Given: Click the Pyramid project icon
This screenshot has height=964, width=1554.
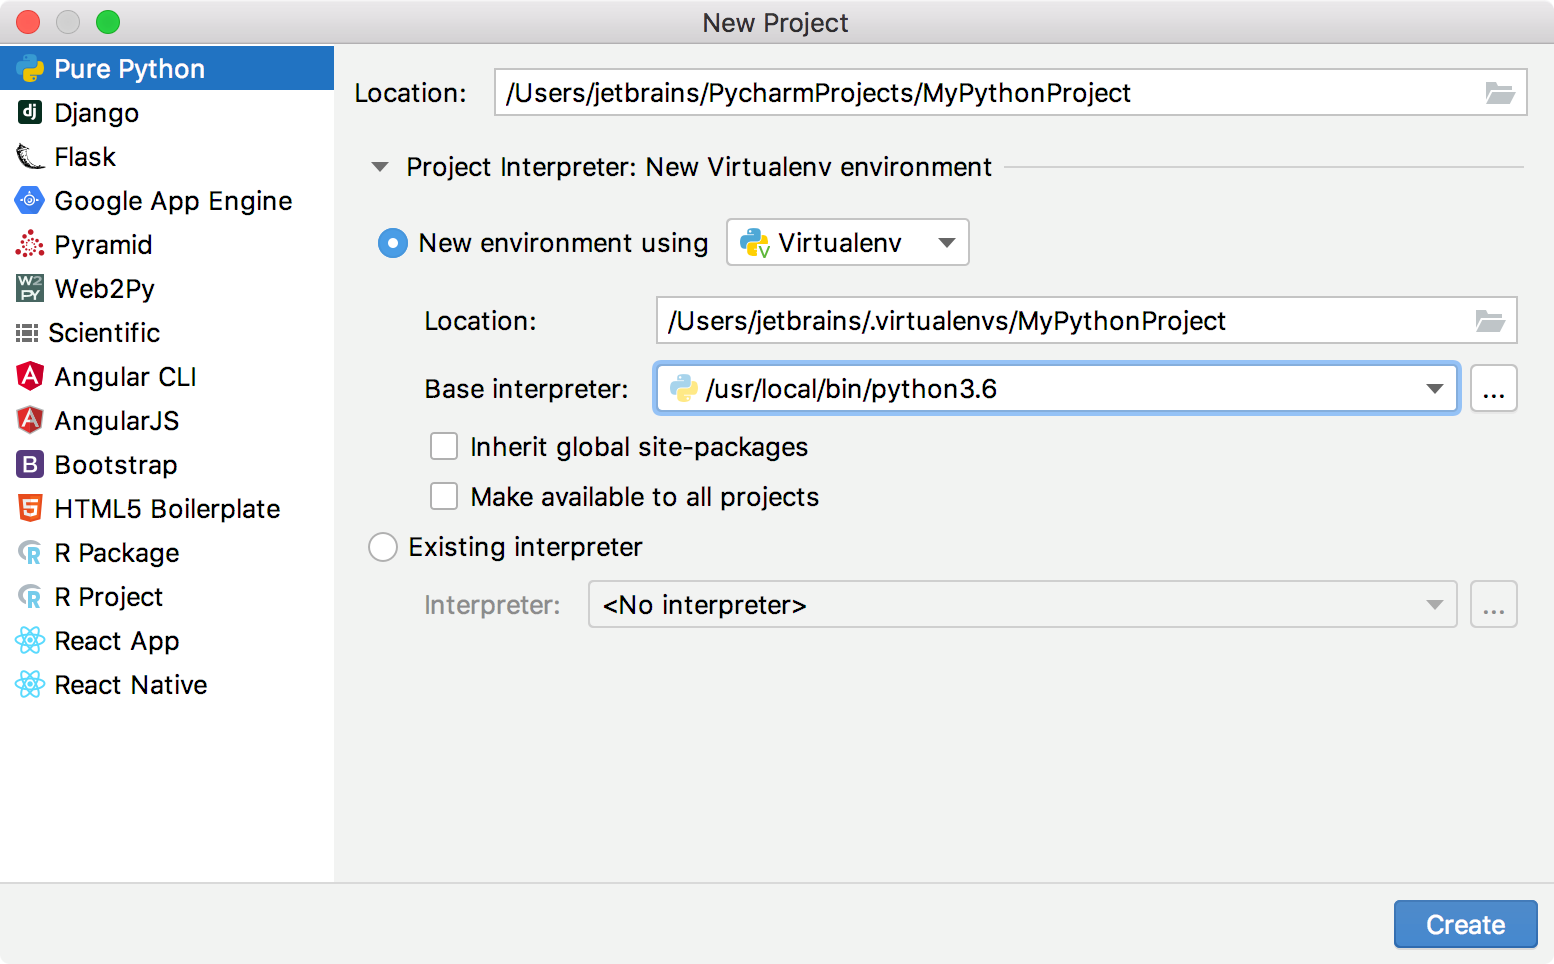Looking at the screenshot, I should tap(29, 244).
